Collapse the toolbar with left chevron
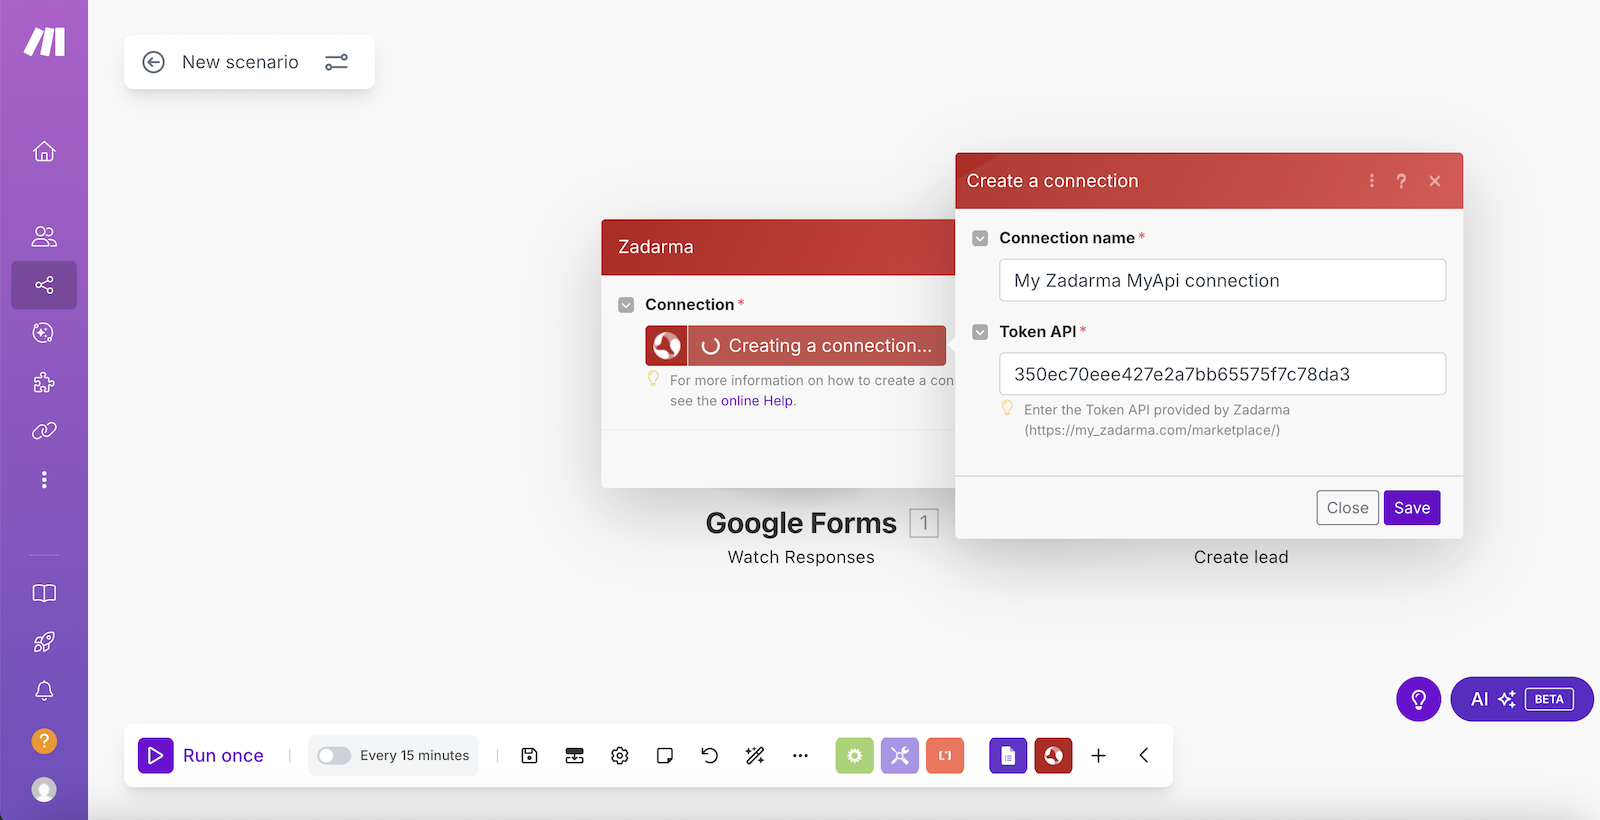 (1144, 756)
